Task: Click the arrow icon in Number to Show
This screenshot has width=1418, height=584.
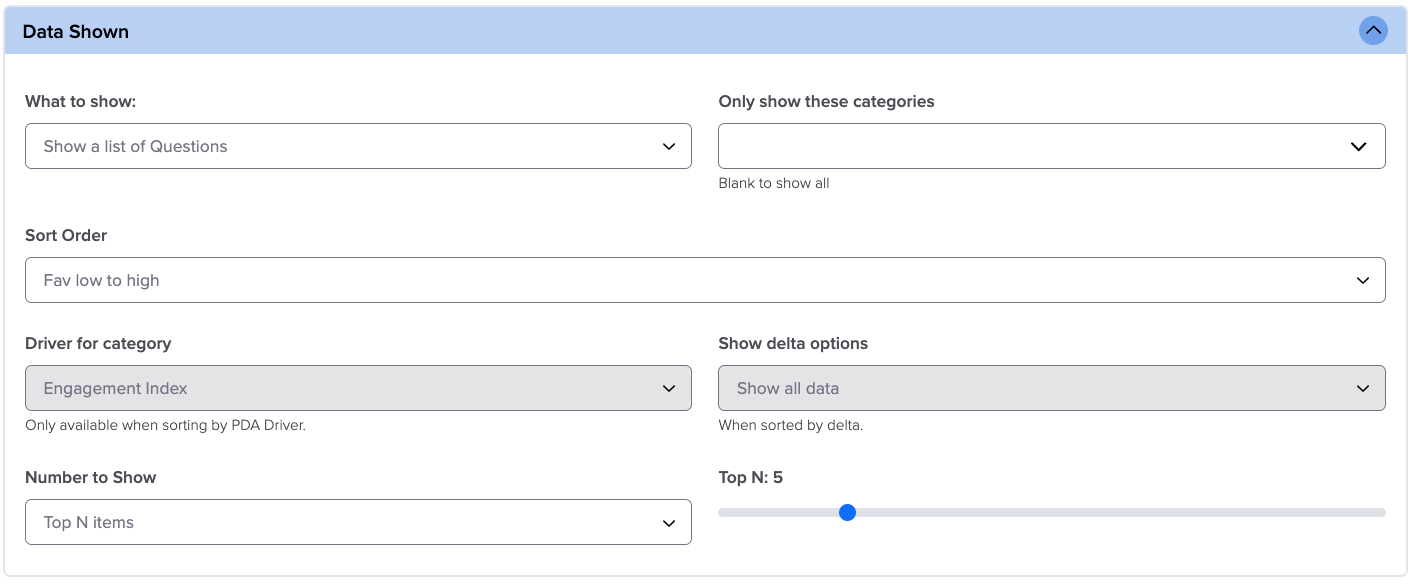Action: (x=669, y=523)
